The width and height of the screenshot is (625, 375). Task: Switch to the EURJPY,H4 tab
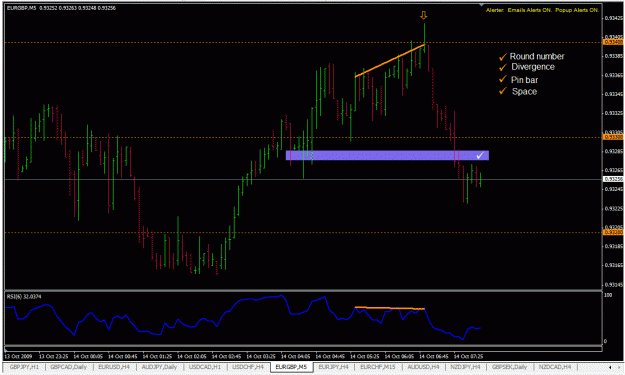click(333, 367)
